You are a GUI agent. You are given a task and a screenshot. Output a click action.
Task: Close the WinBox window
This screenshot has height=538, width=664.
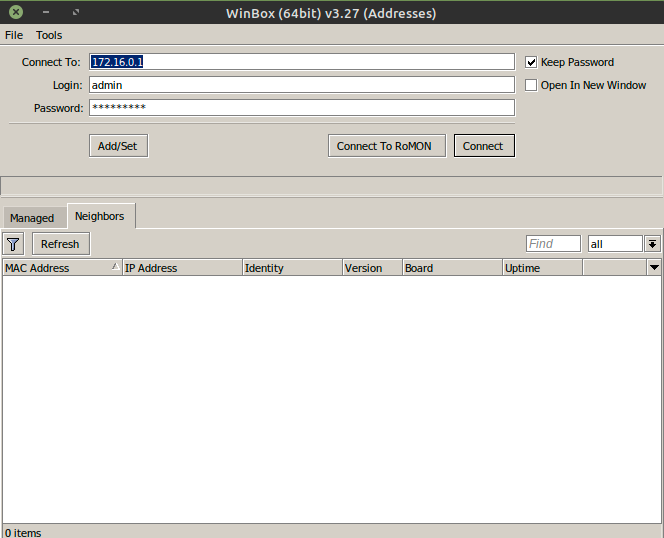coord(16,13)
